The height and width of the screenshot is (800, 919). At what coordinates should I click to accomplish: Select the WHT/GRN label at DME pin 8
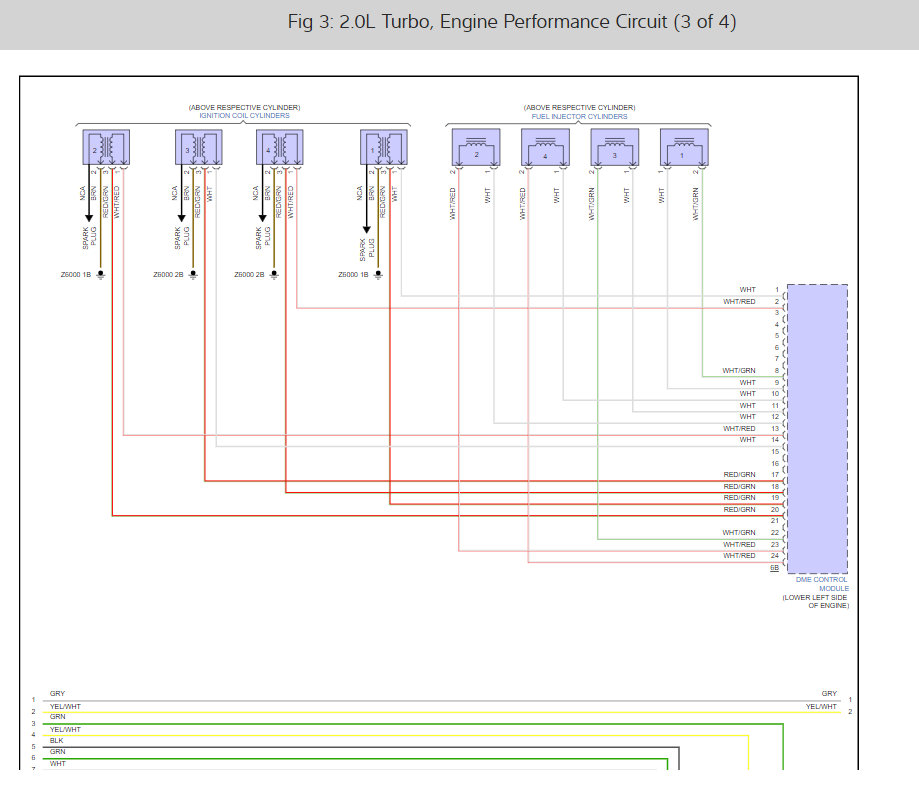pos(739,371)
